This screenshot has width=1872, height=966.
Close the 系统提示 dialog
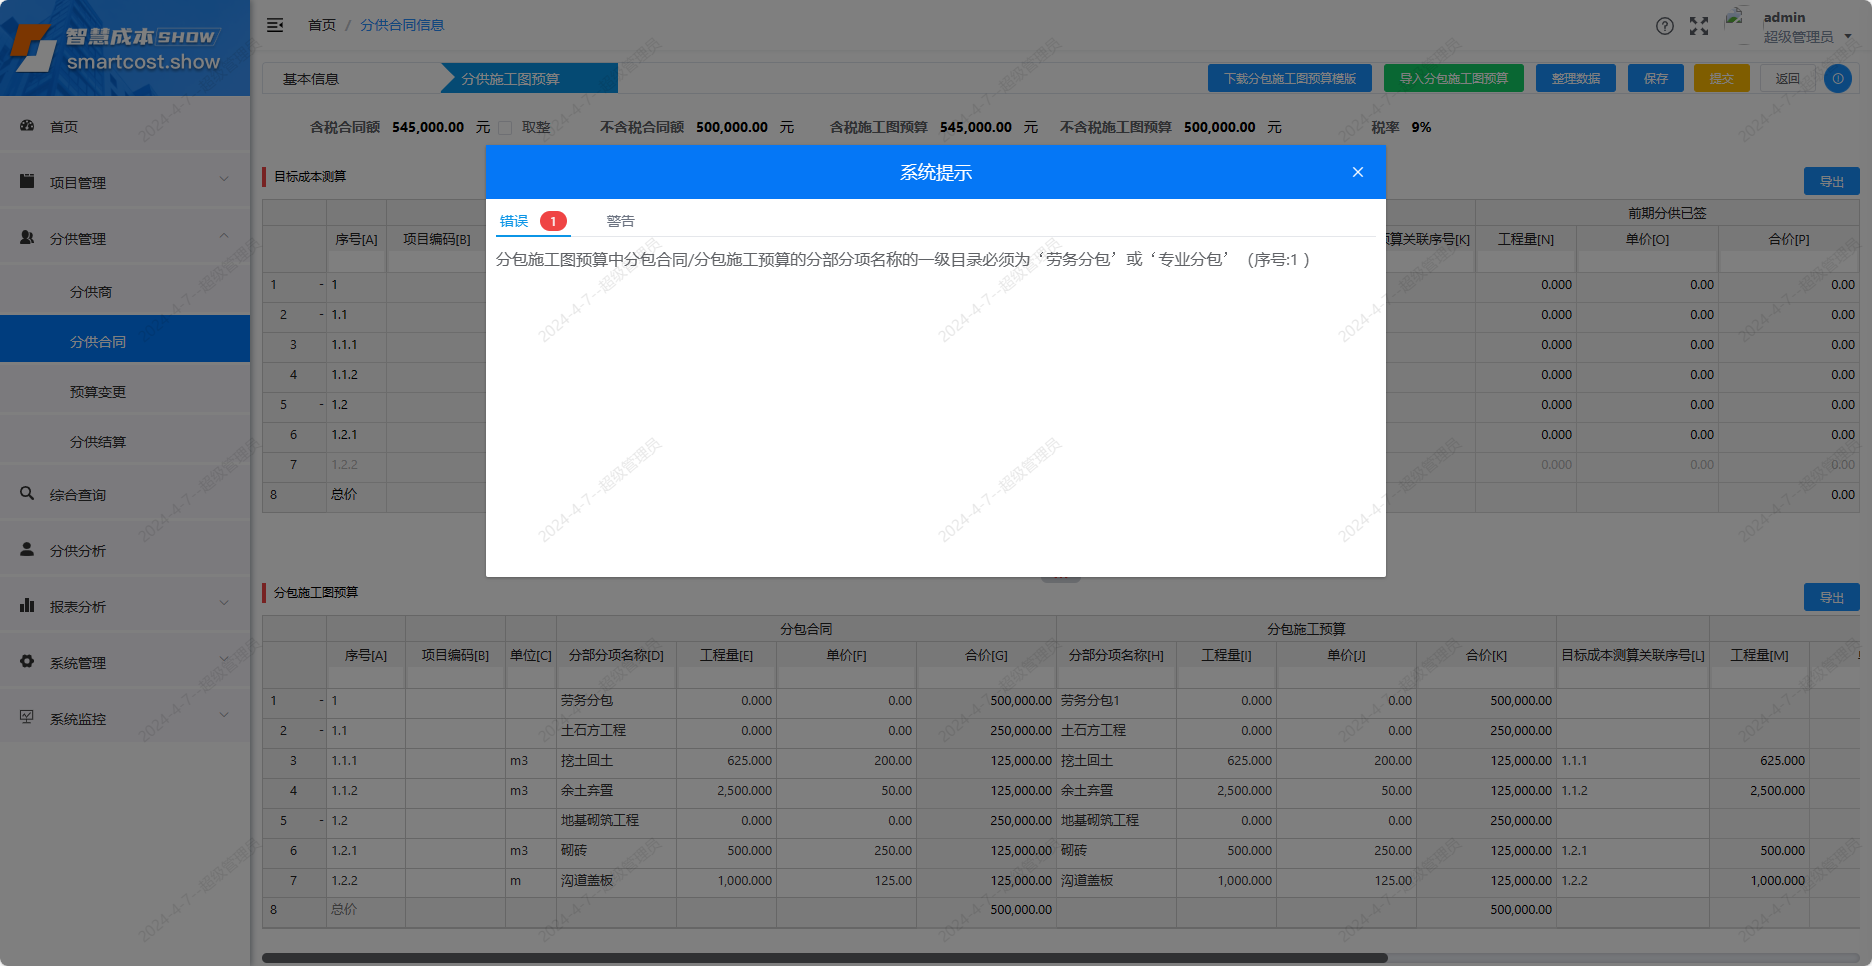(x=1357, y=172)
